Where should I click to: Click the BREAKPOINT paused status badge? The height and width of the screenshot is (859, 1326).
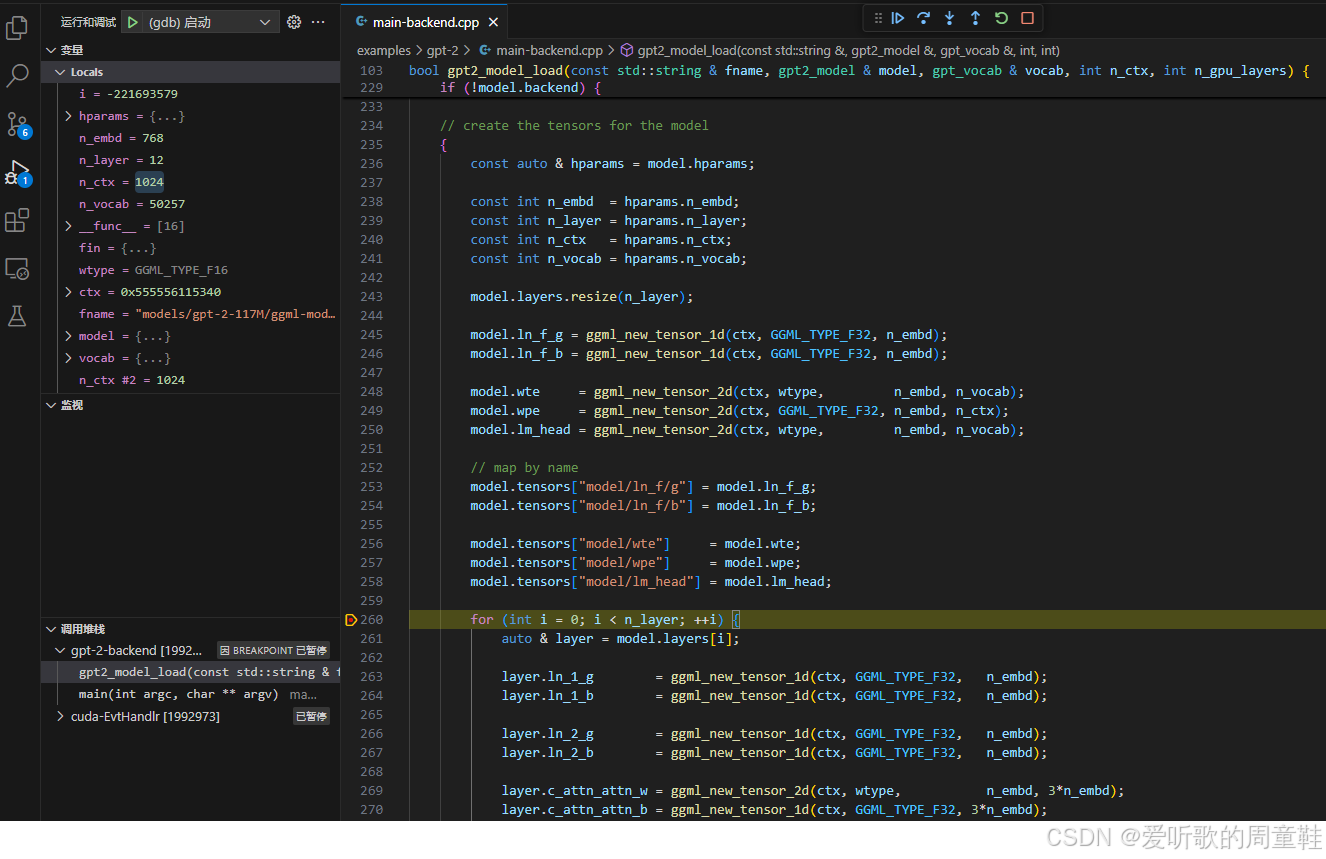(274, 650)
